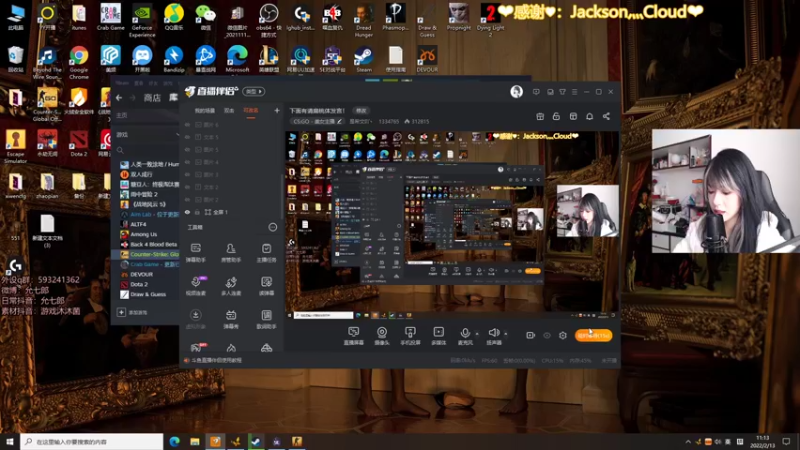Open the 库 library tab in Steam

pos(173,97)
